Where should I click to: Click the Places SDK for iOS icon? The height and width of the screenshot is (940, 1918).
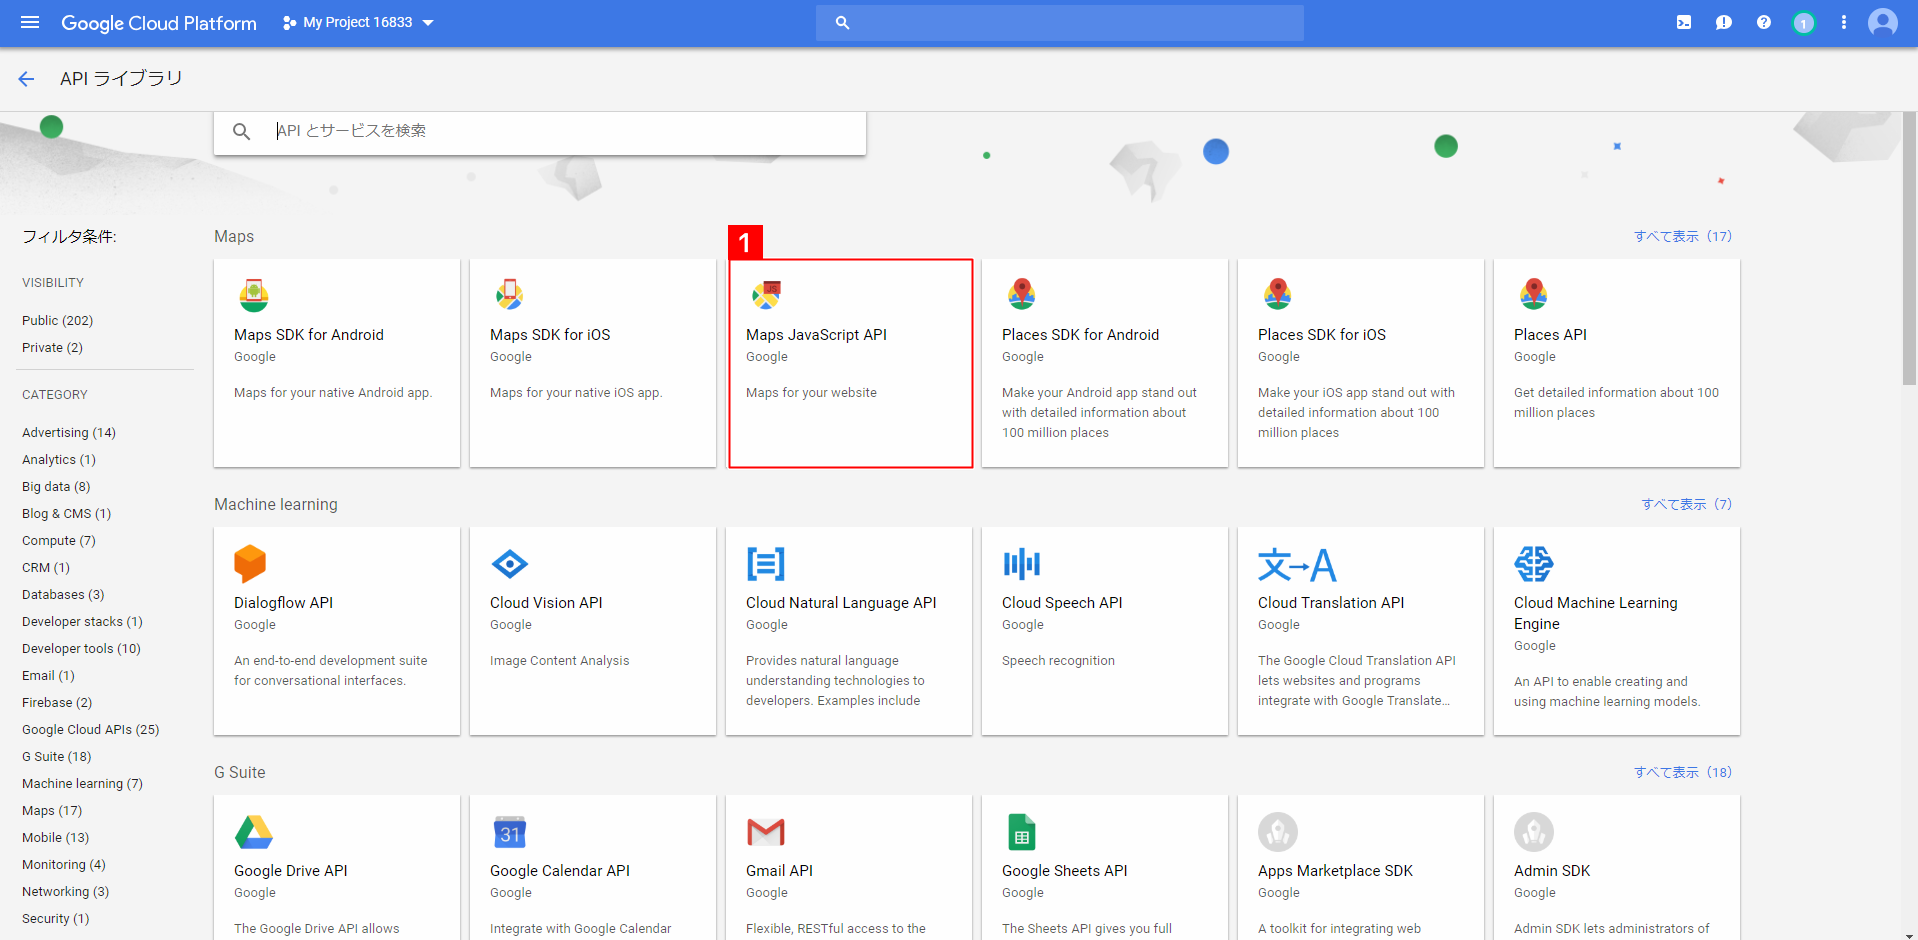(x=1278, y=295)
